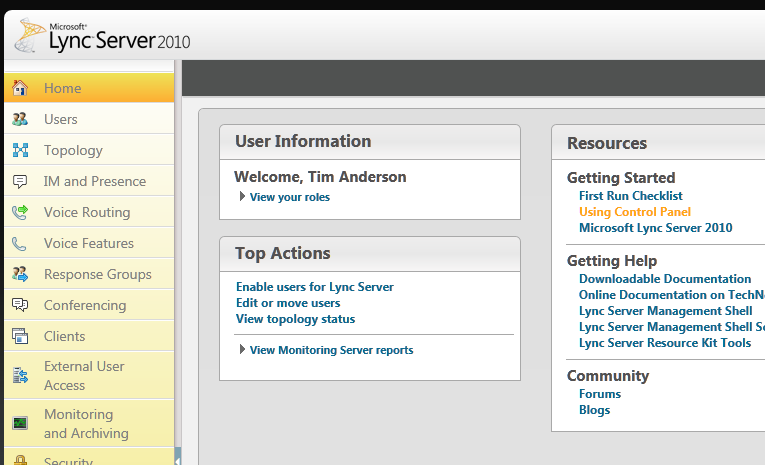Open Lync Server Resource Kit Tools

pyautogui.click(x=664, y=343)
